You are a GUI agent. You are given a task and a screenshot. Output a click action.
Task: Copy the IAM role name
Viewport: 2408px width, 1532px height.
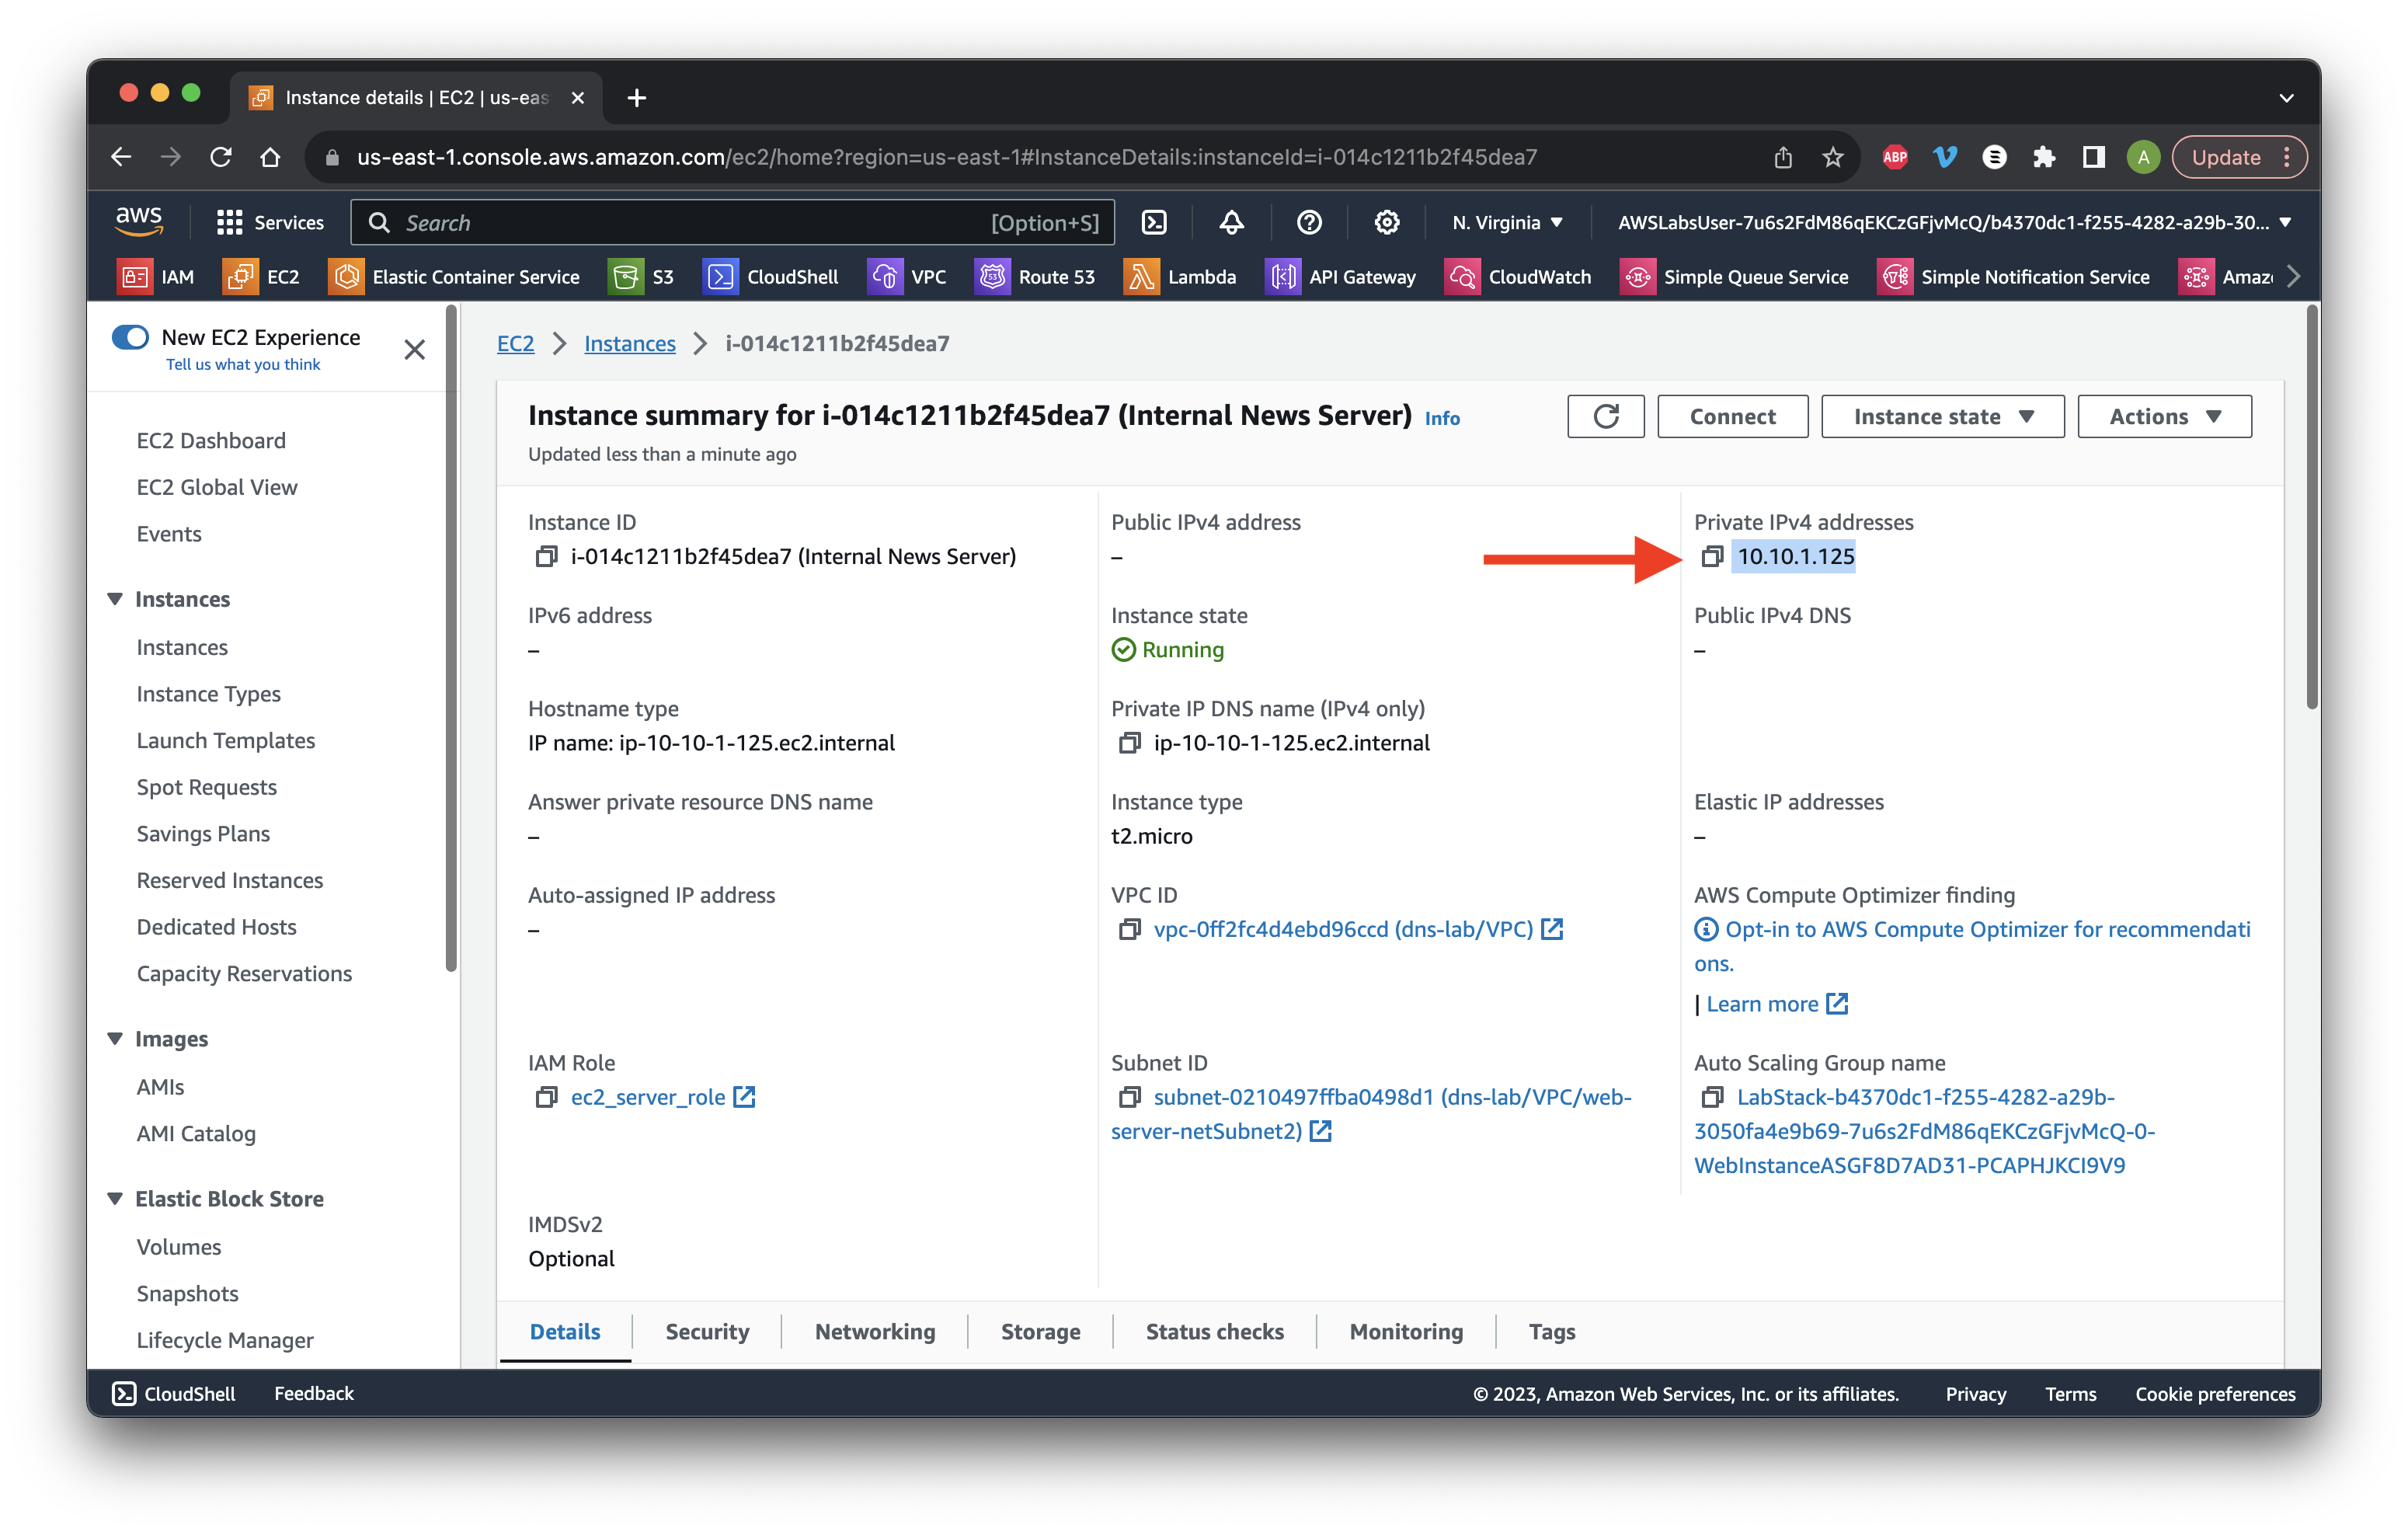coord(546,1097)
